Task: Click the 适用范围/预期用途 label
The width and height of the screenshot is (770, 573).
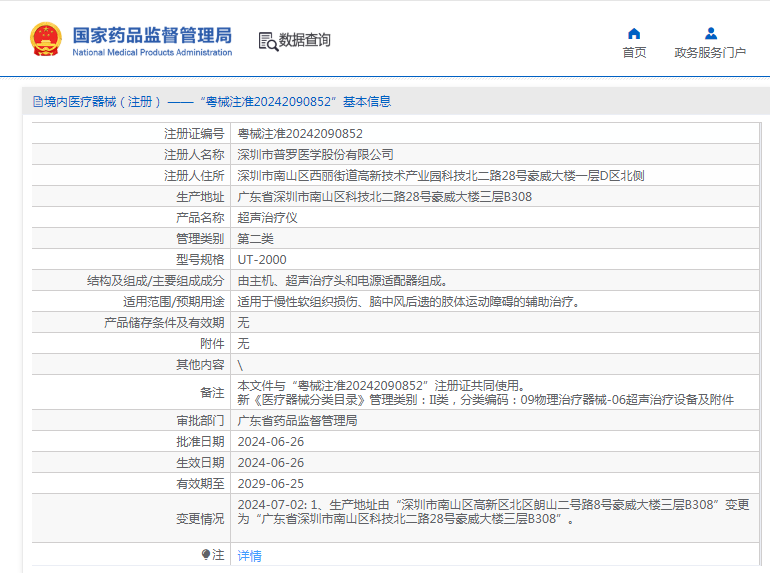Action: click(173, 301)
